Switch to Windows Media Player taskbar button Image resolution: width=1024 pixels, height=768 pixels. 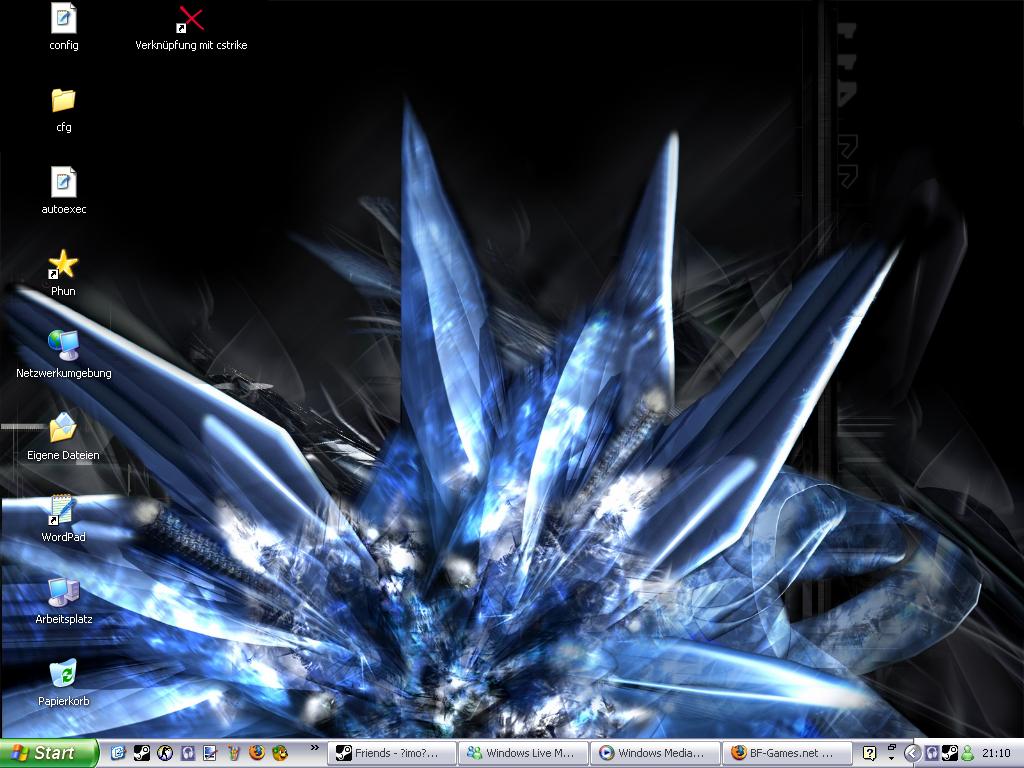click(x=656, y=753)
